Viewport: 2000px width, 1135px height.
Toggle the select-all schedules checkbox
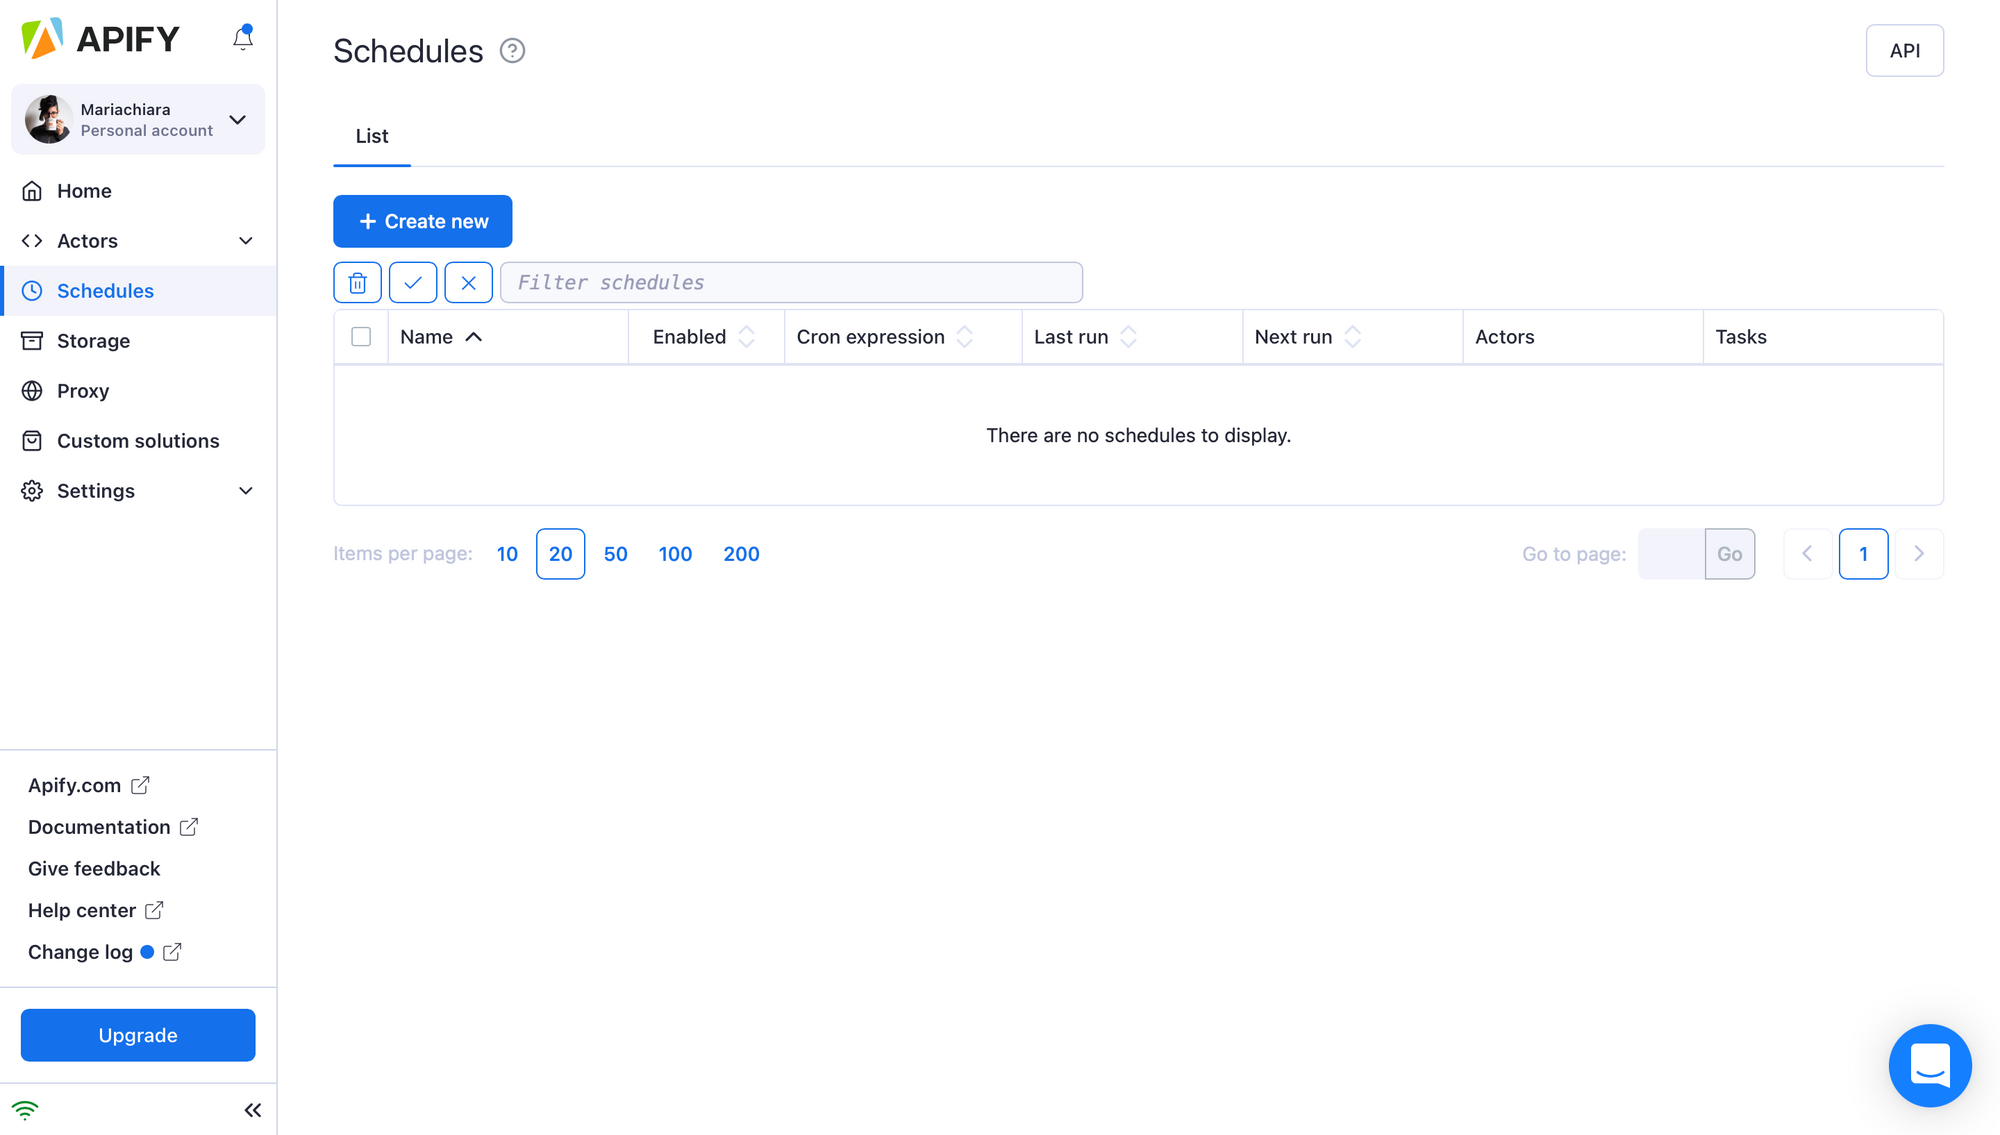(361, 337)
